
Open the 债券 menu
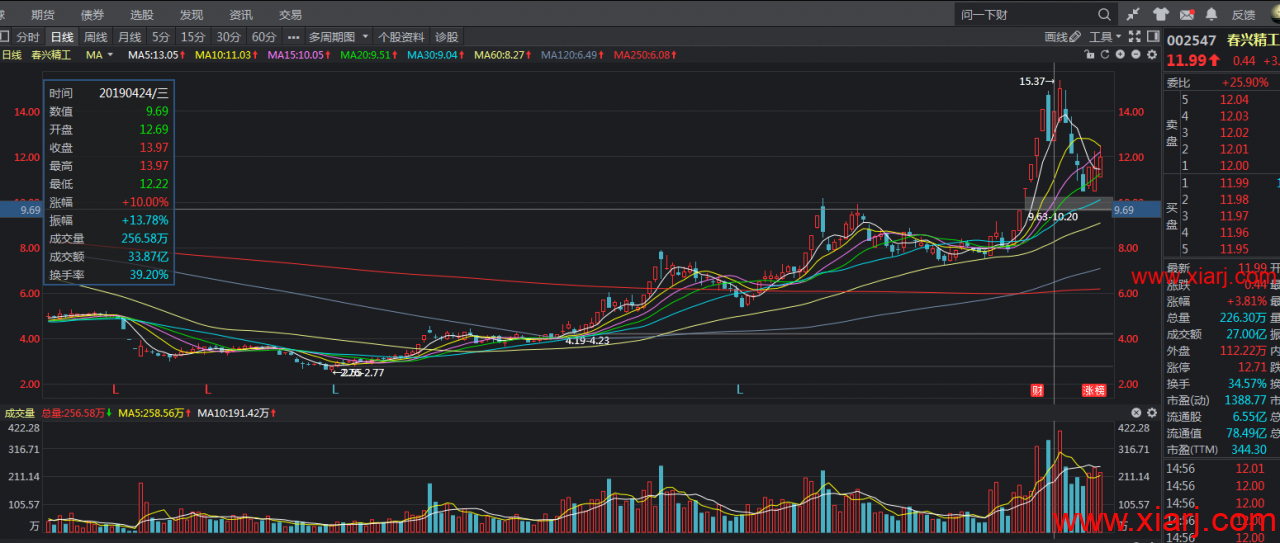coord(92,15)
